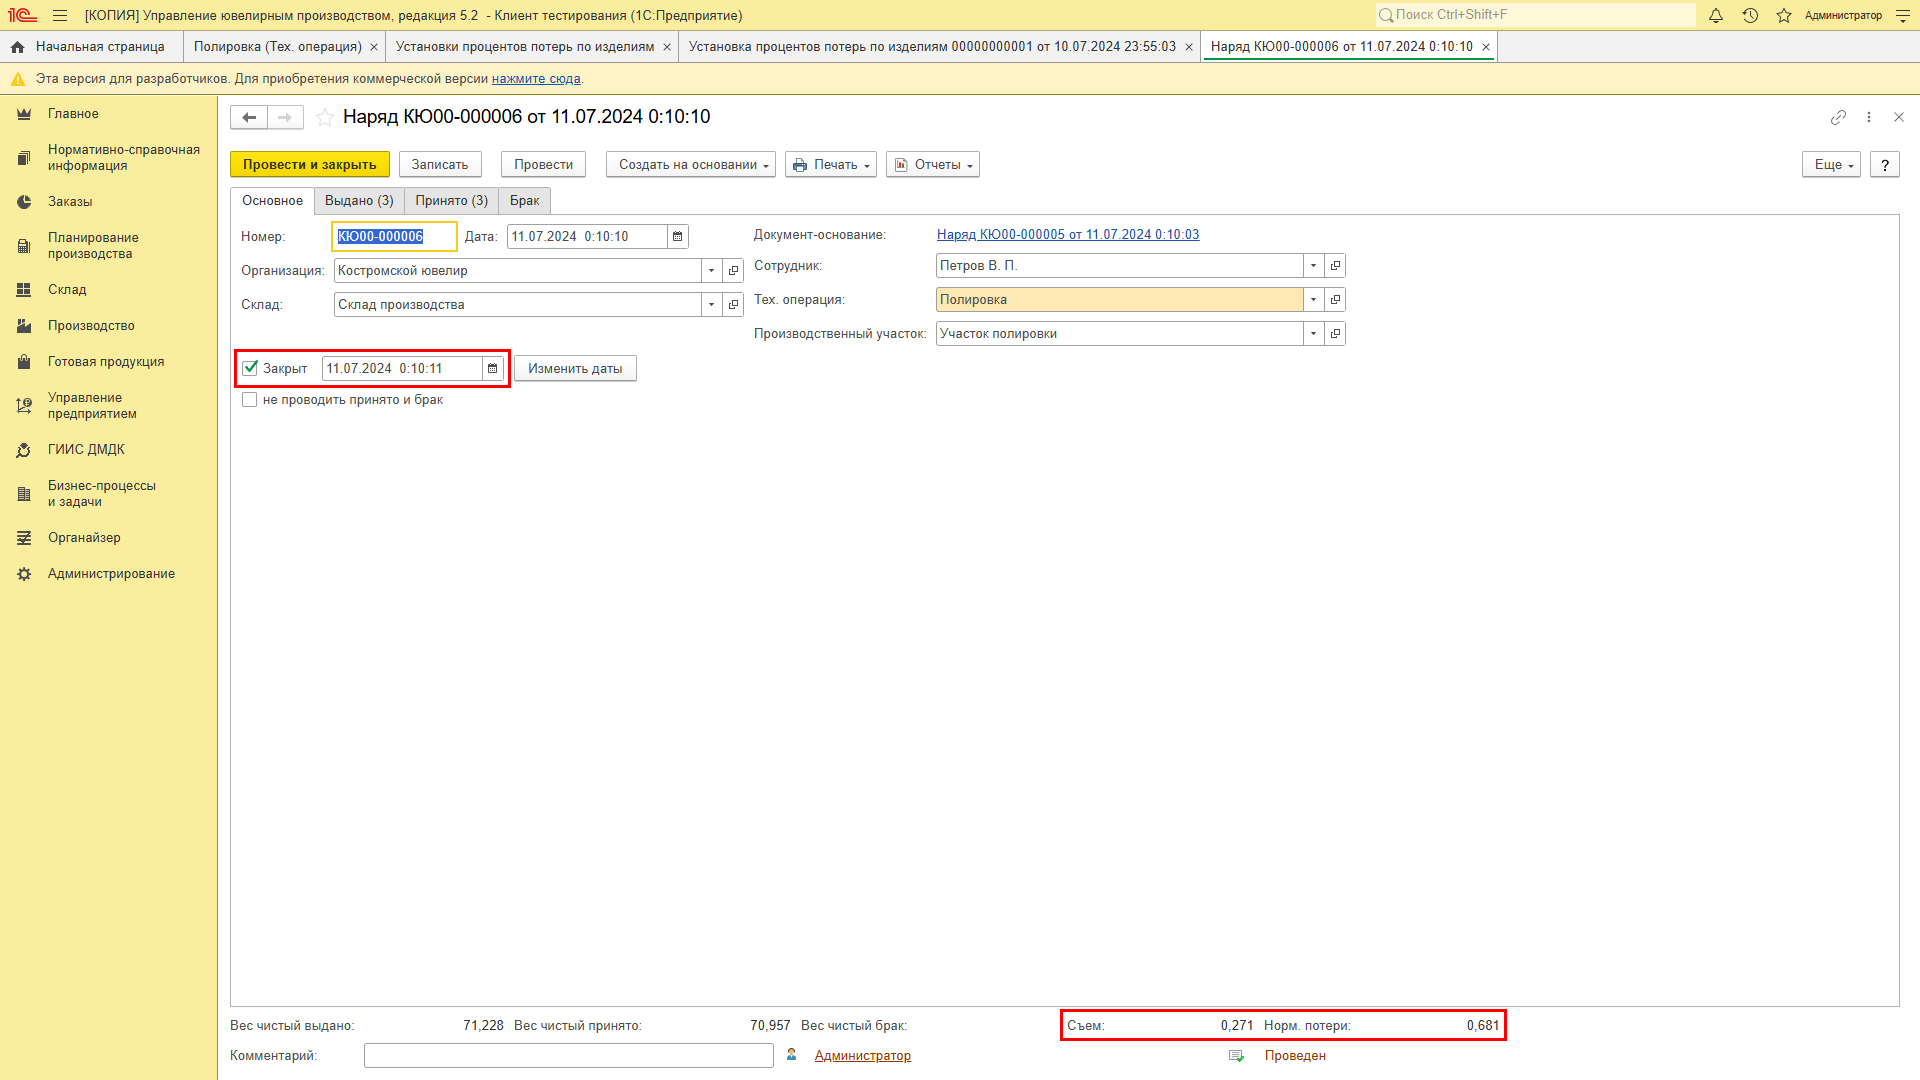Add this document to favorites star
This screenshot has width=1920, height=1080.
325,117
